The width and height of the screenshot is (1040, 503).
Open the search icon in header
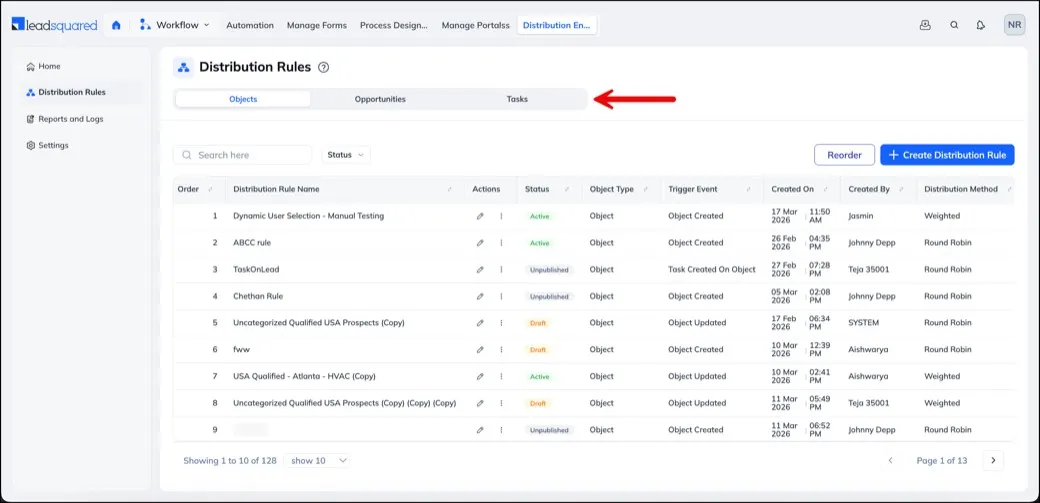(954, 25)
